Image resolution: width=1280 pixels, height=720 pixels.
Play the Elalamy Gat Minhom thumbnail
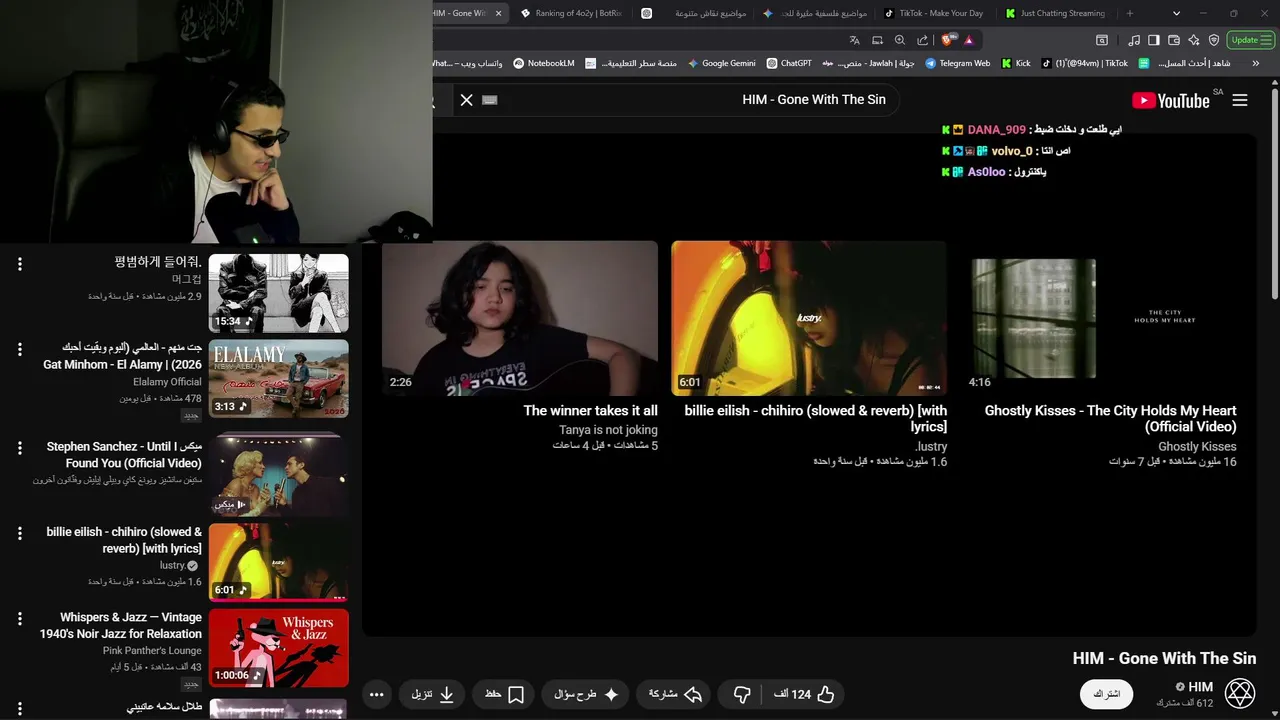pyautogui.click(x=279, y=378)
